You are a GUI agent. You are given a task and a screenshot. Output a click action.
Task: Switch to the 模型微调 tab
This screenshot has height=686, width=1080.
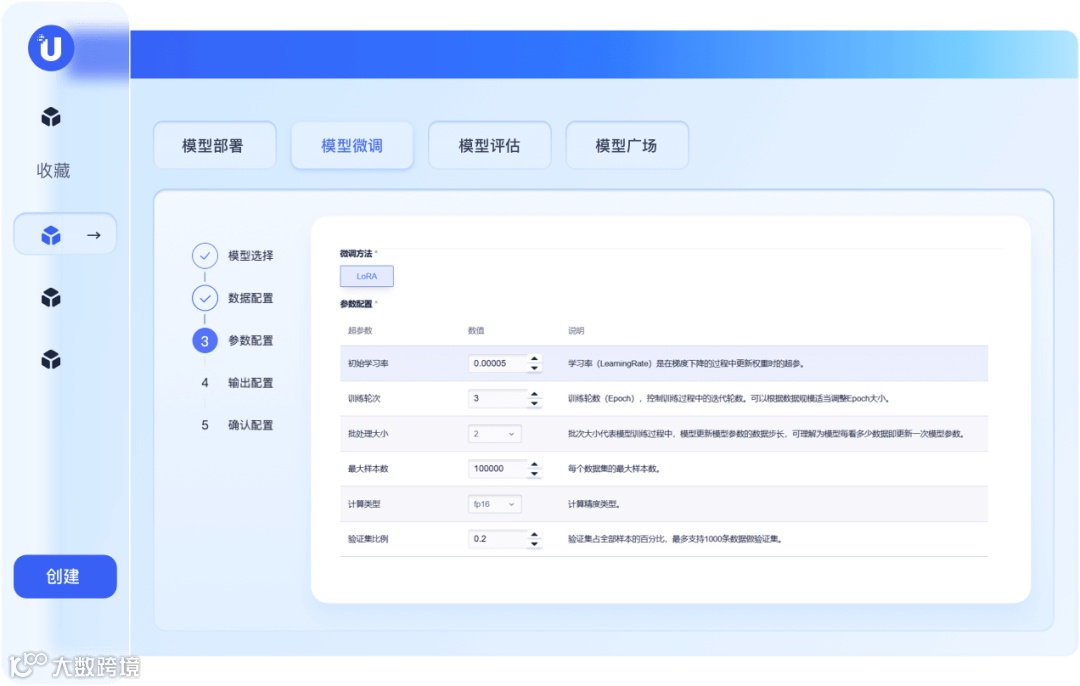[352, 145]
